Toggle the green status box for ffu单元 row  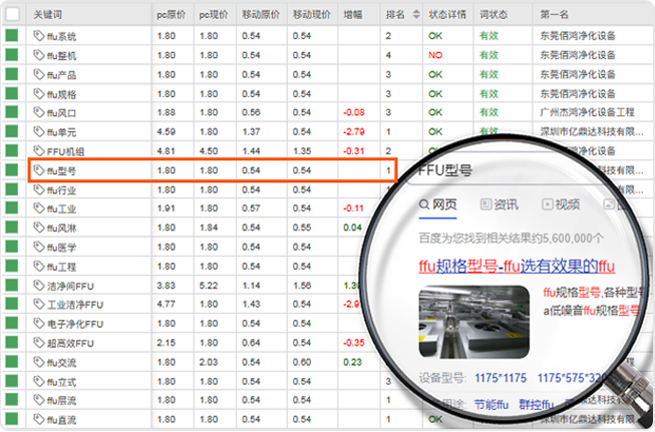coord(12,132)
